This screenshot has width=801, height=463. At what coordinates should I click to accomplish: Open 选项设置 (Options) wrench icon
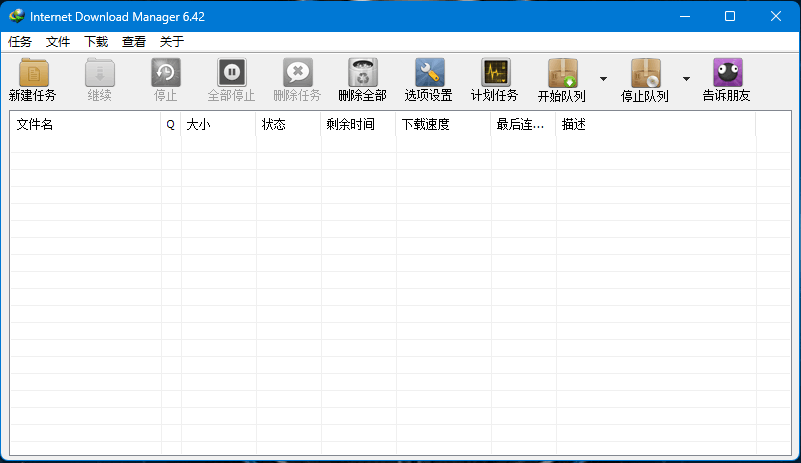pos(429,73)
